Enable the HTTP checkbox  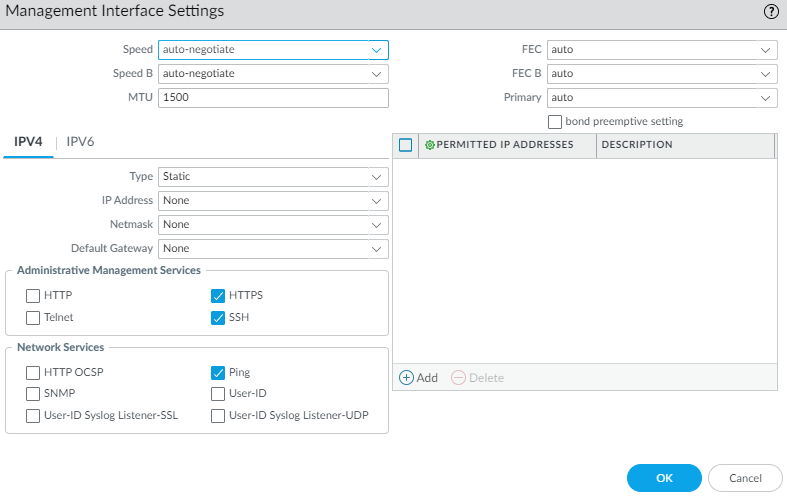click(34, 296)
